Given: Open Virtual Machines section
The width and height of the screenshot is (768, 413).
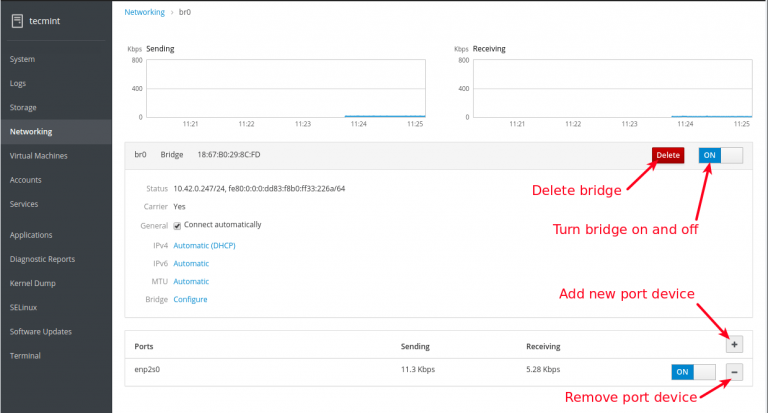Looking at the screenshot, I should coord(39,156).
